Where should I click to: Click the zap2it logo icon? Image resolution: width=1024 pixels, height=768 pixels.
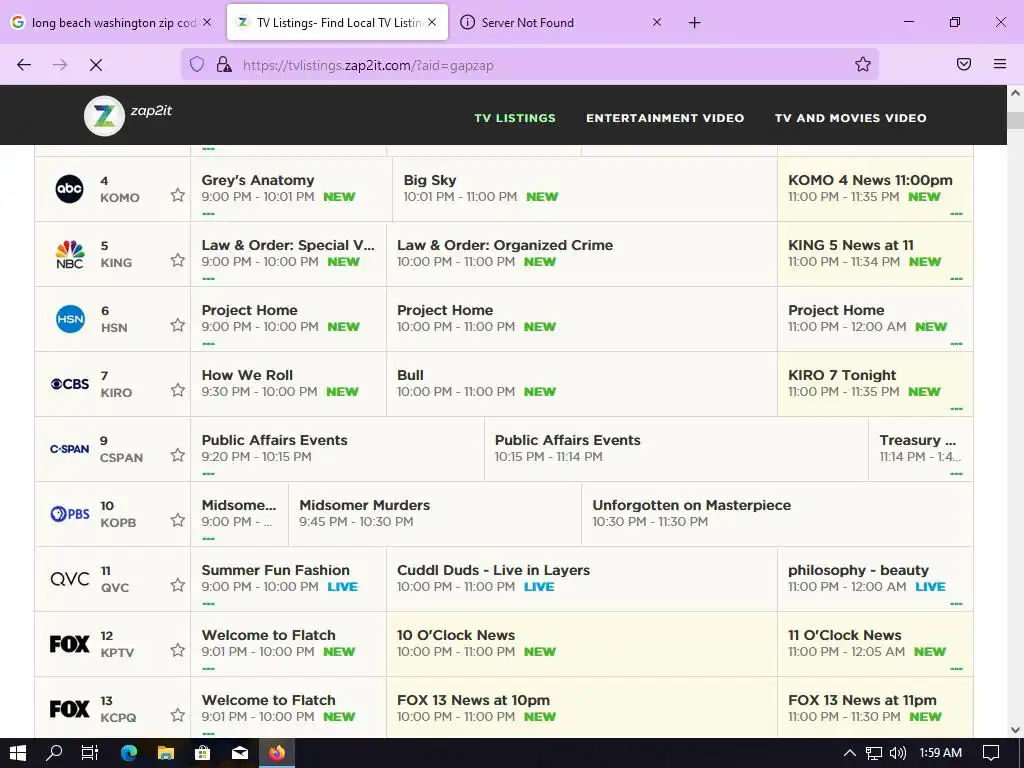104,116
